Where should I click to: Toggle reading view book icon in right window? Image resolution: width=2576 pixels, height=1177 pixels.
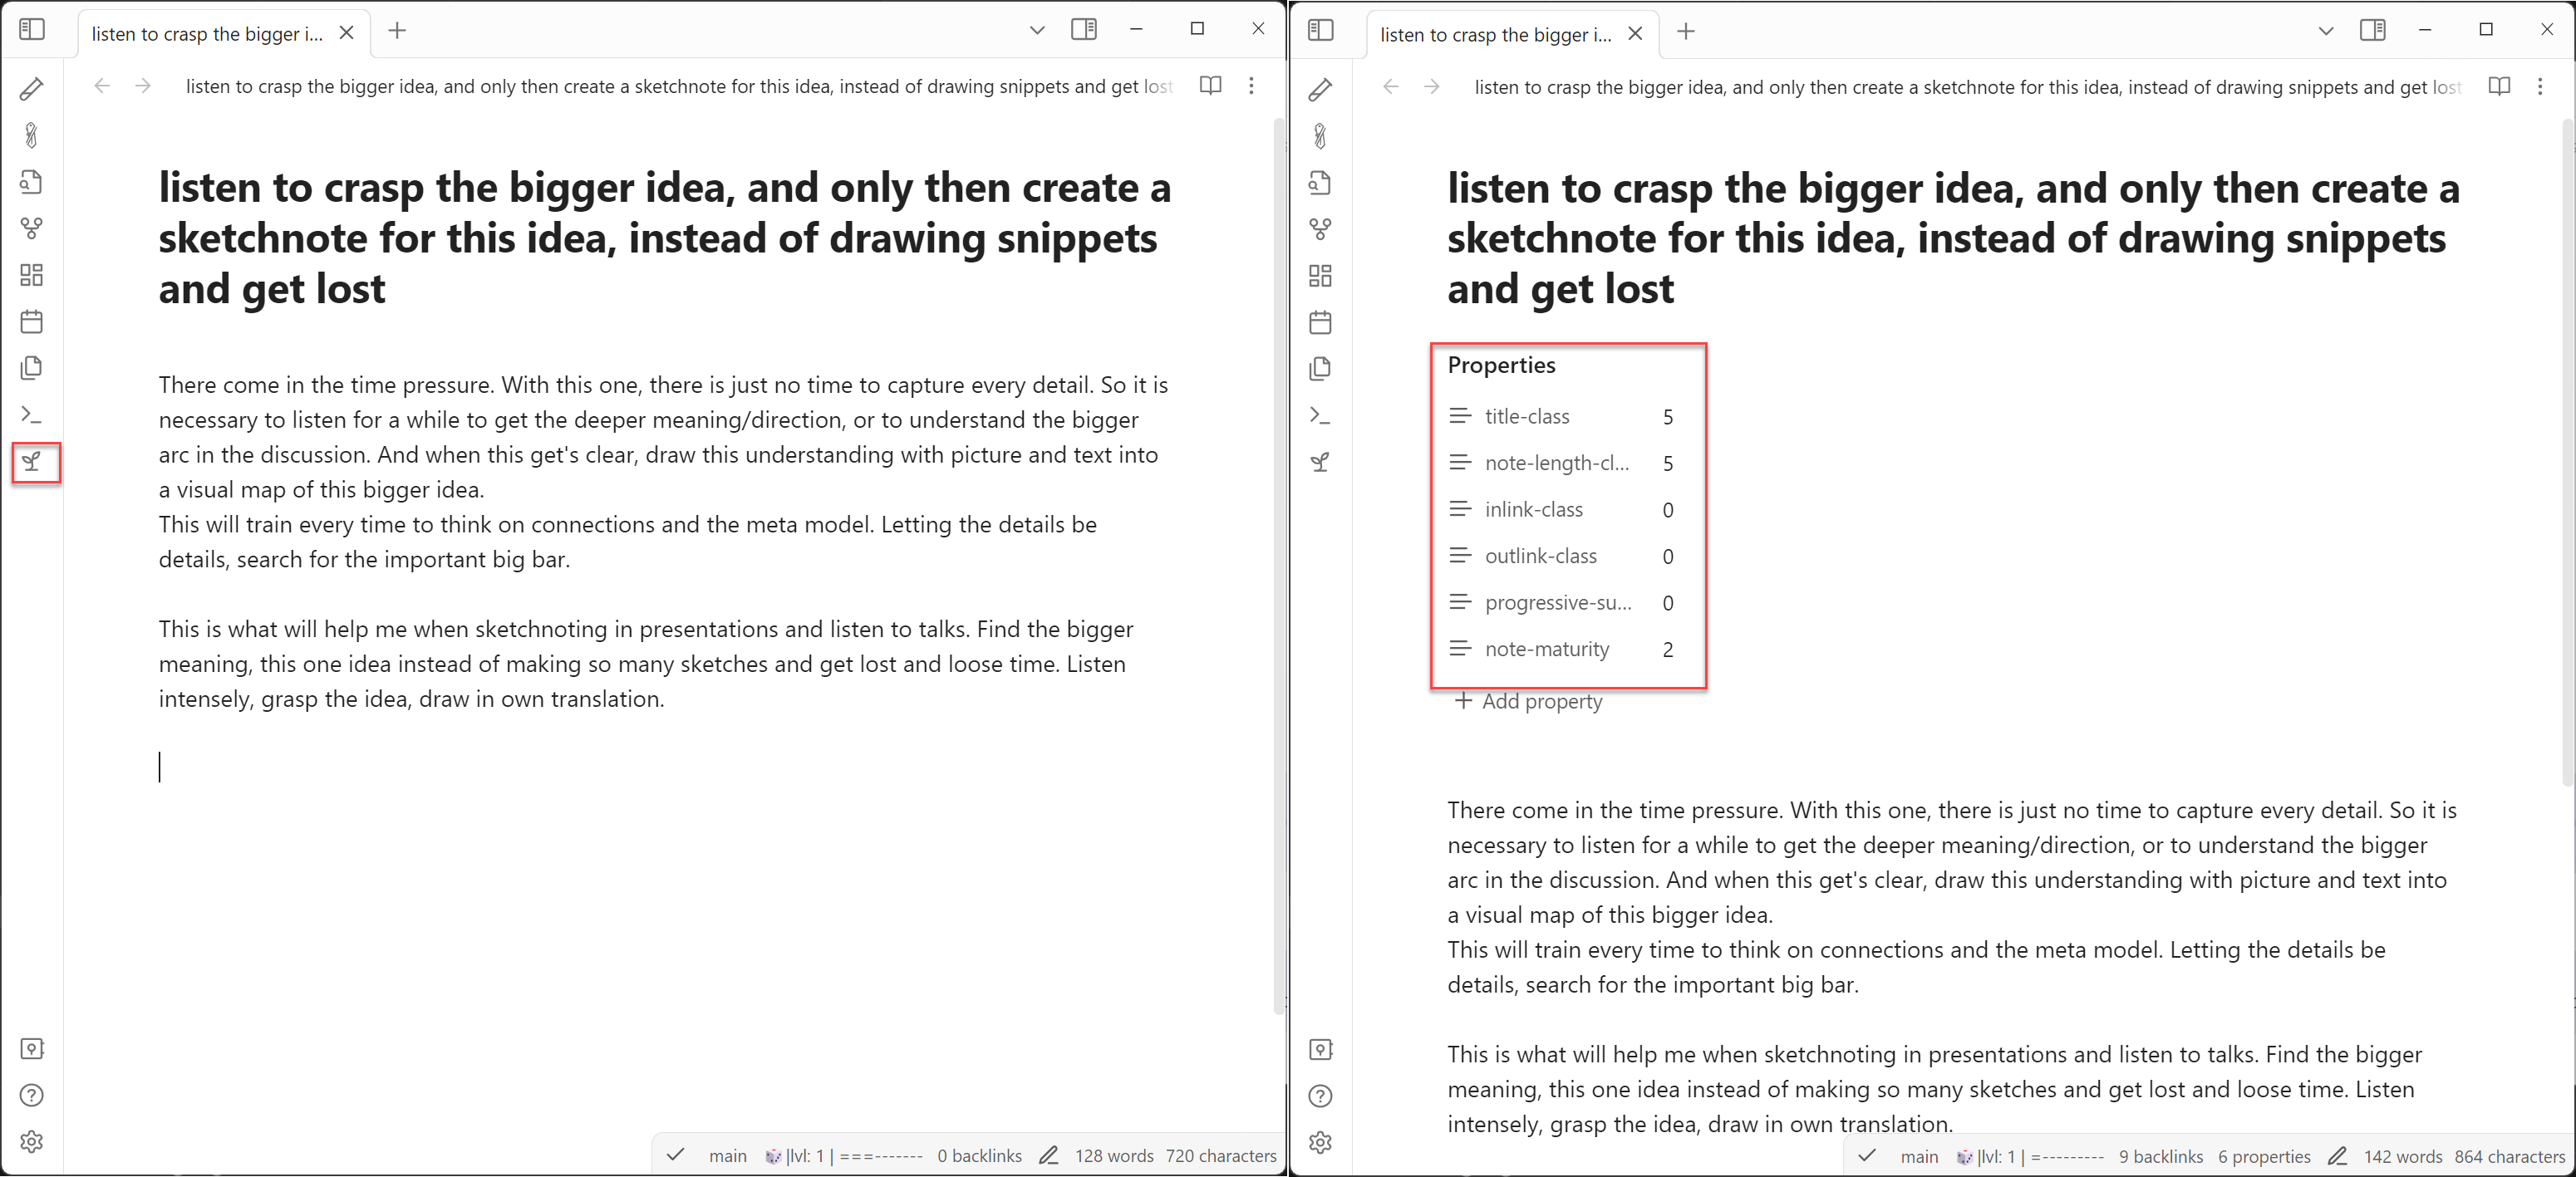tap(2498, 87)
